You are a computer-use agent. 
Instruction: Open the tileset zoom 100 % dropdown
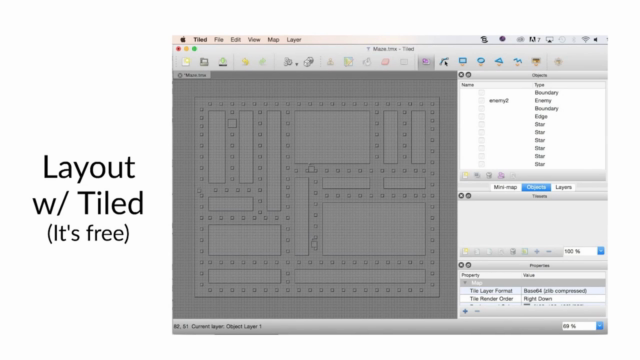coord(600,251)
